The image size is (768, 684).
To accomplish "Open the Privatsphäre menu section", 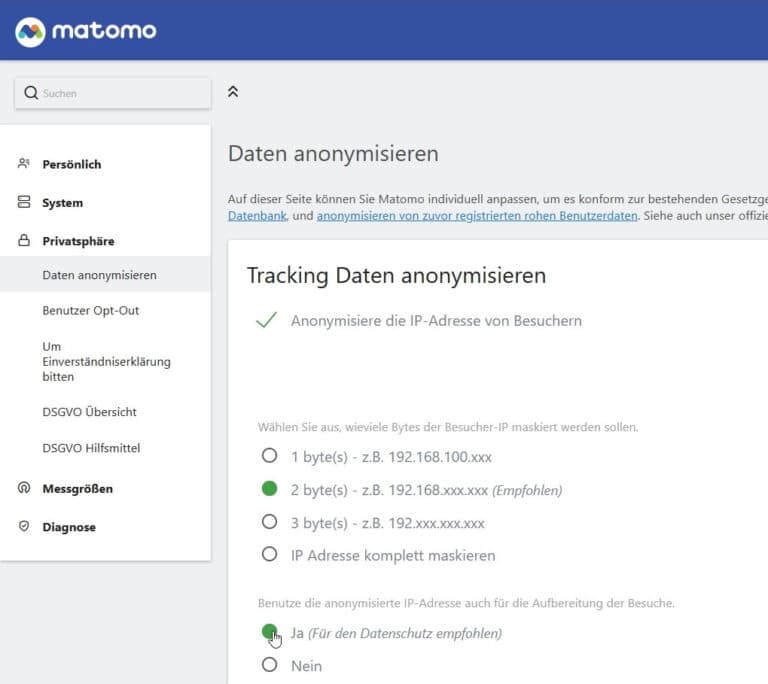I will pos(78,241).
